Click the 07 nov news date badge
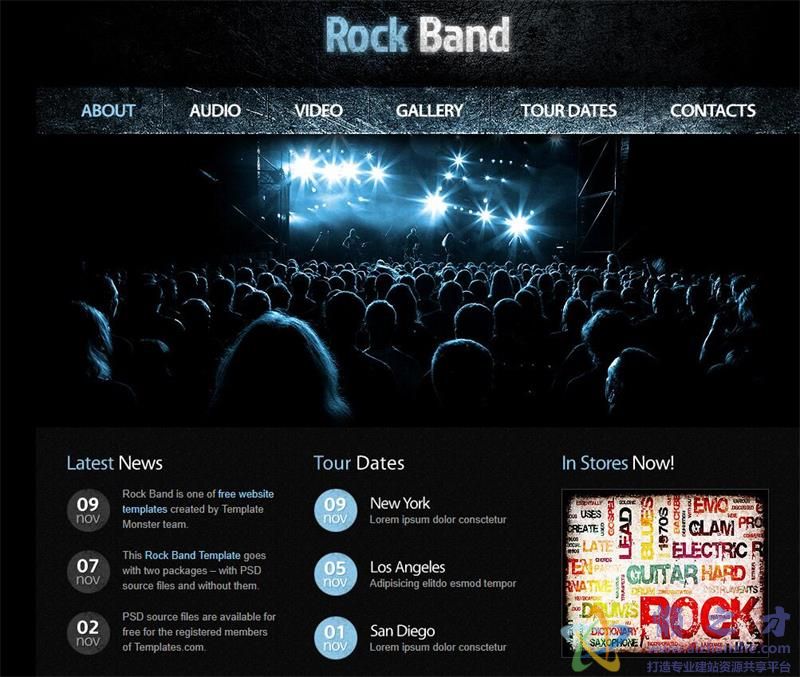This screenshot has height=677, width=800. tap(88, 572)
